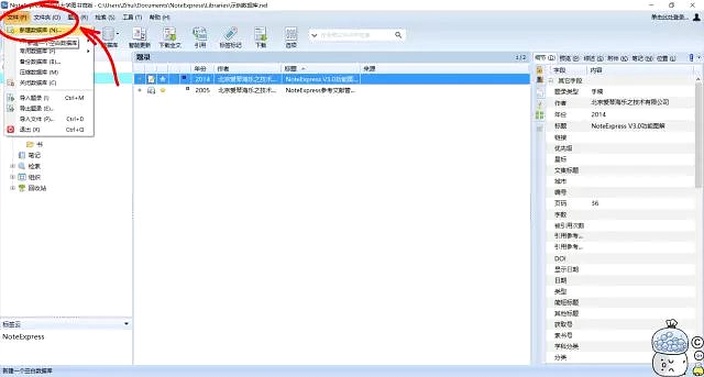Screen dimensions: 704x377
Task: Click the magnifier icon in the toolbar search box
Action: tap(398, 35)
